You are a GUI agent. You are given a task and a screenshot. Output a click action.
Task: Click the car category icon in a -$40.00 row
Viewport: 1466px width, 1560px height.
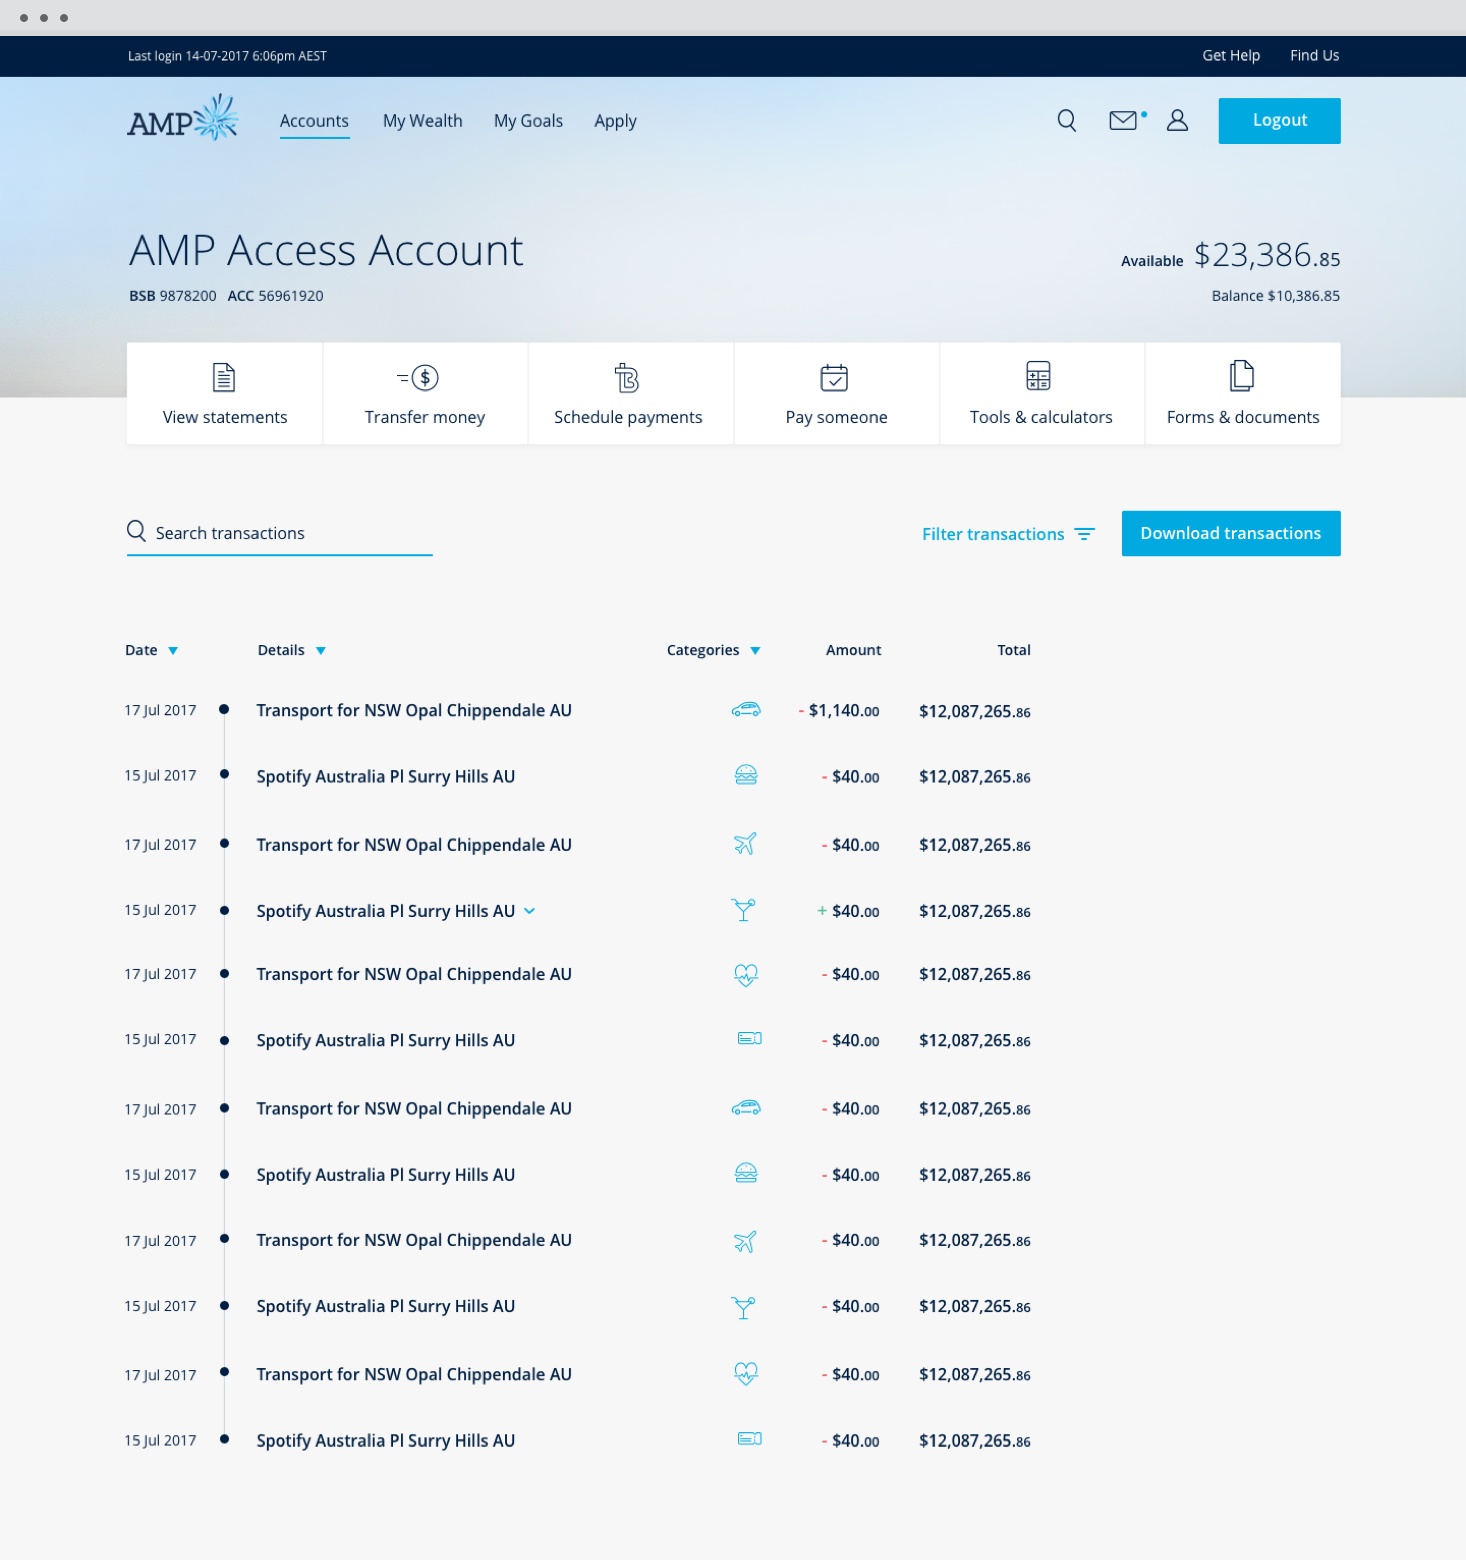click(746, 1108)
